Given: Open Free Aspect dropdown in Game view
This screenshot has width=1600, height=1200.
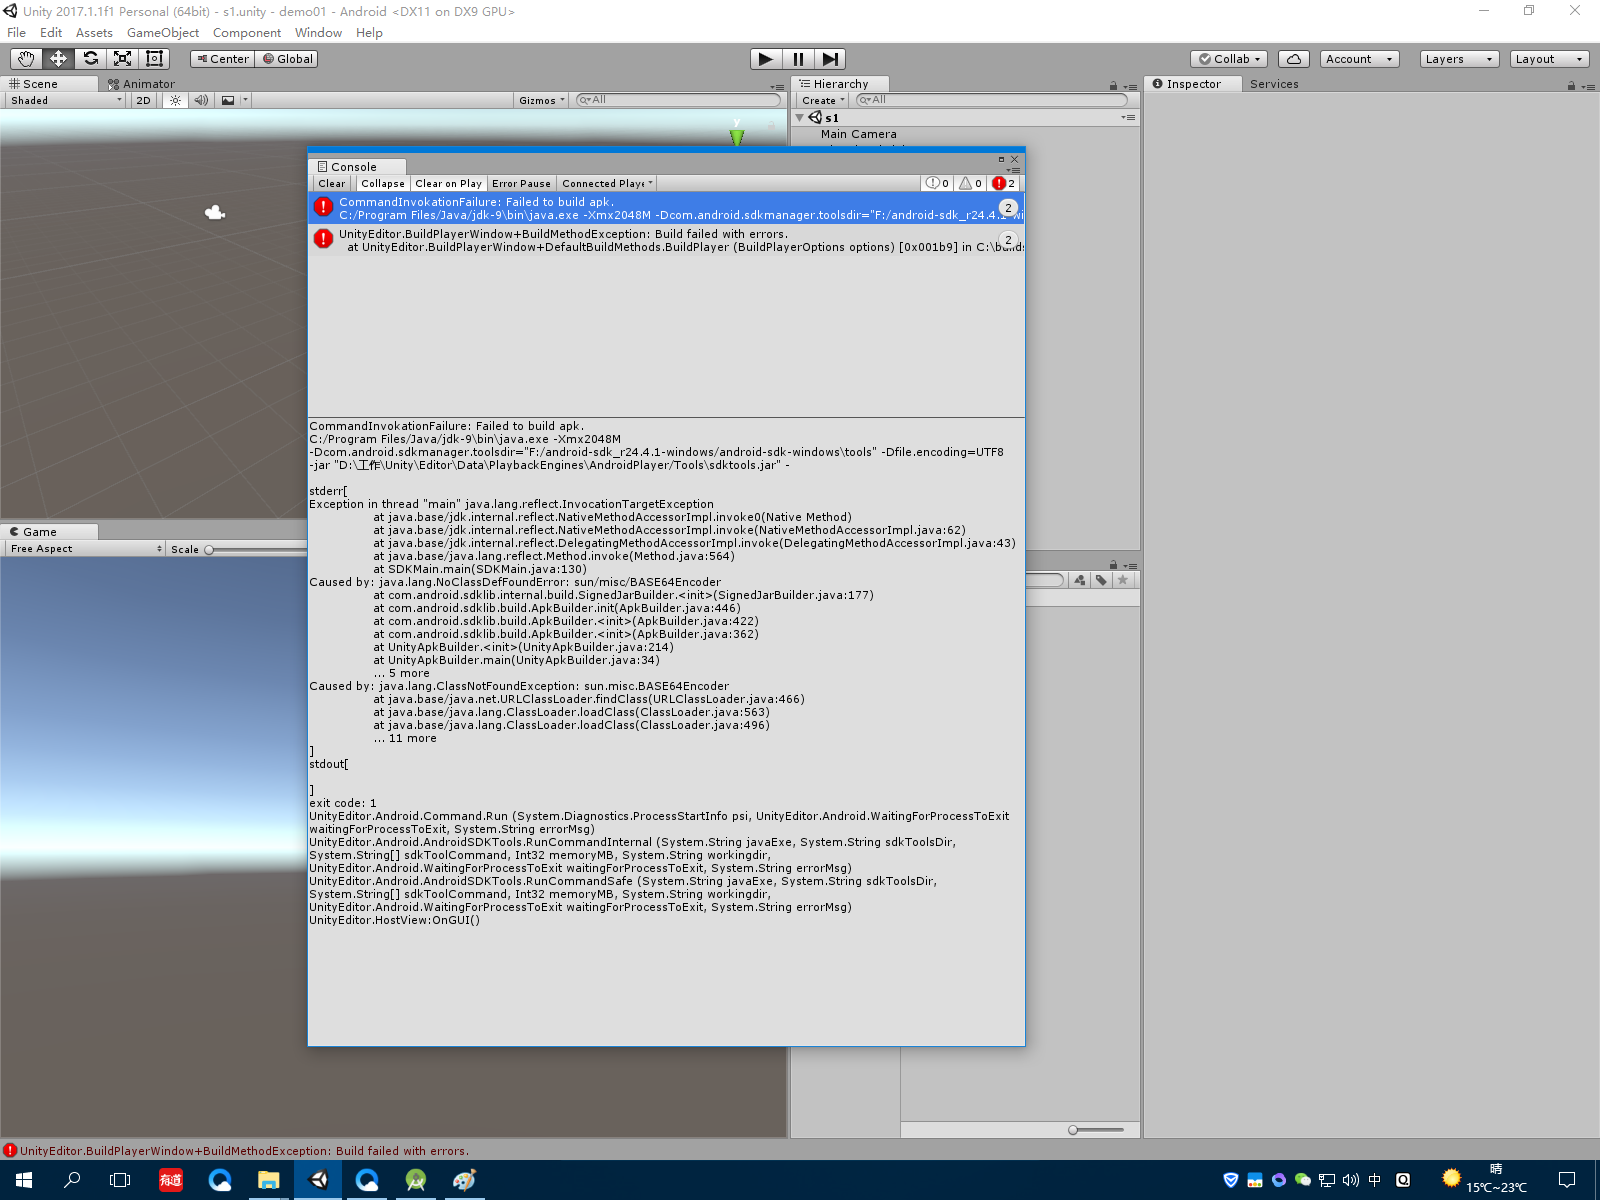Looking at the screenshot, I should 85,548.
